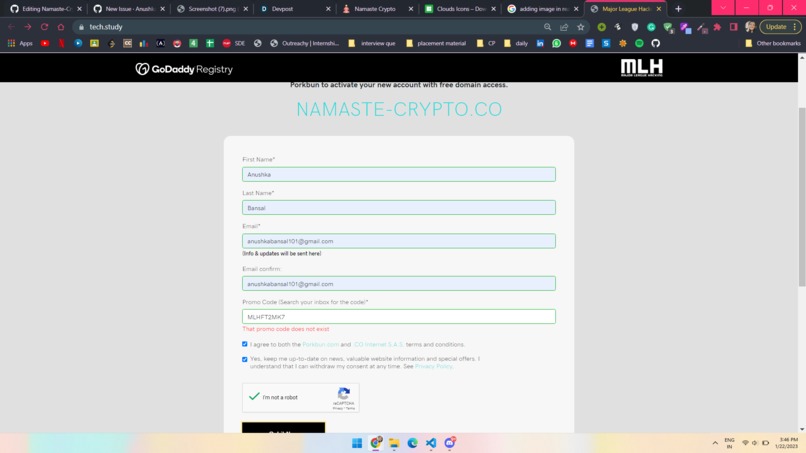Open the tab search dropdown arrow

tap(723, 8)
